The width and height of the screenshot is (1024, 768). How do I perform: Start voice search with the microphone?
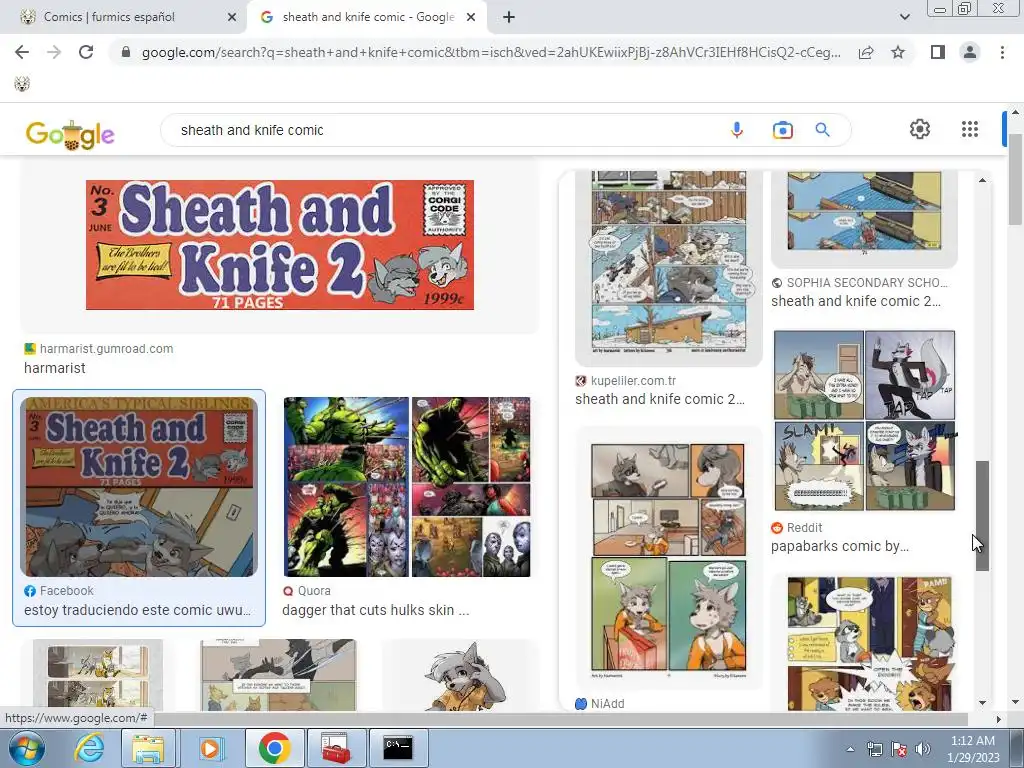click(x=737, y=130)
